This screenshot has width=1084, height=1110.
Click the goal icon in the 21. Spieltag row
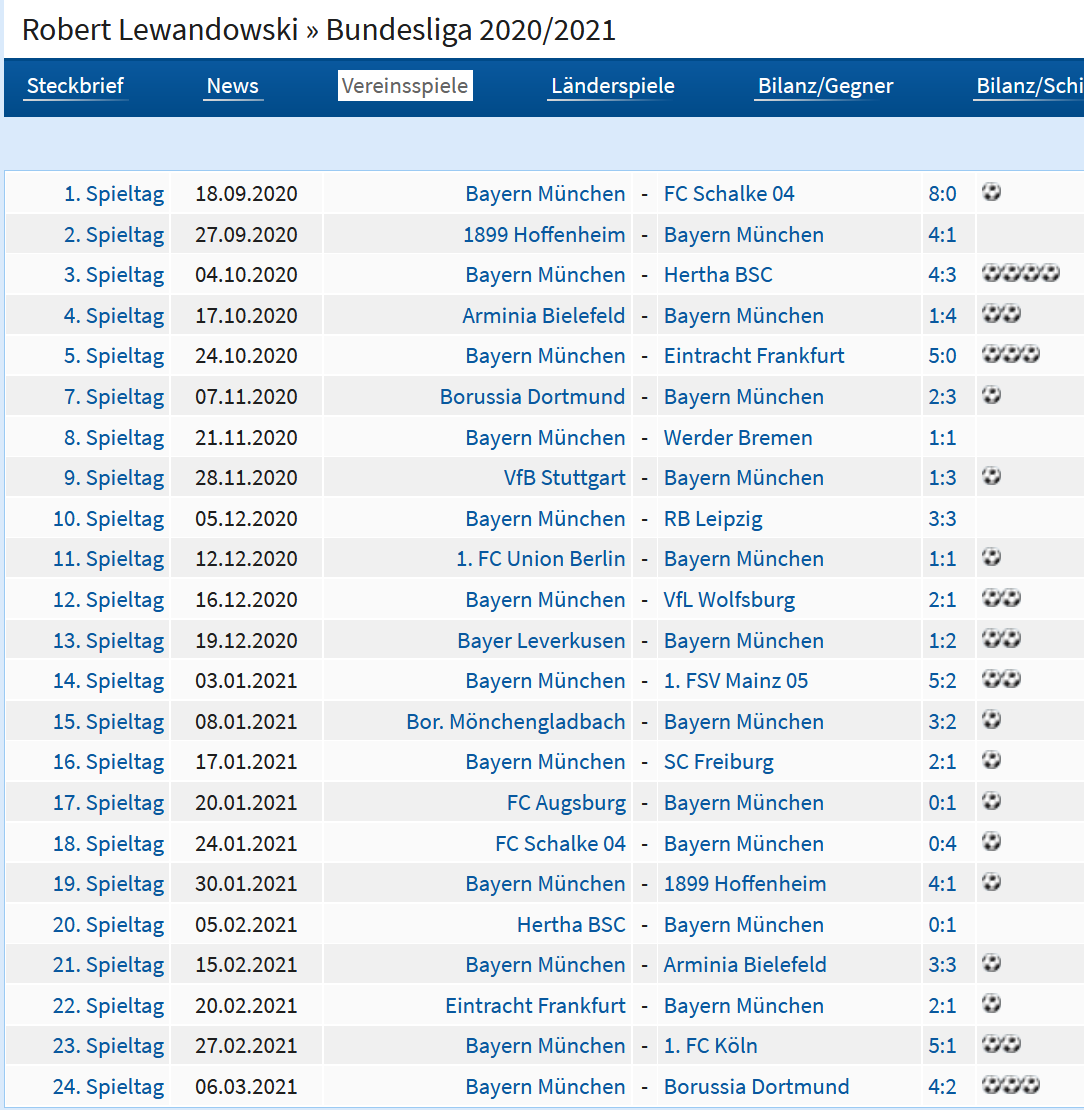[x=991, y=963]
